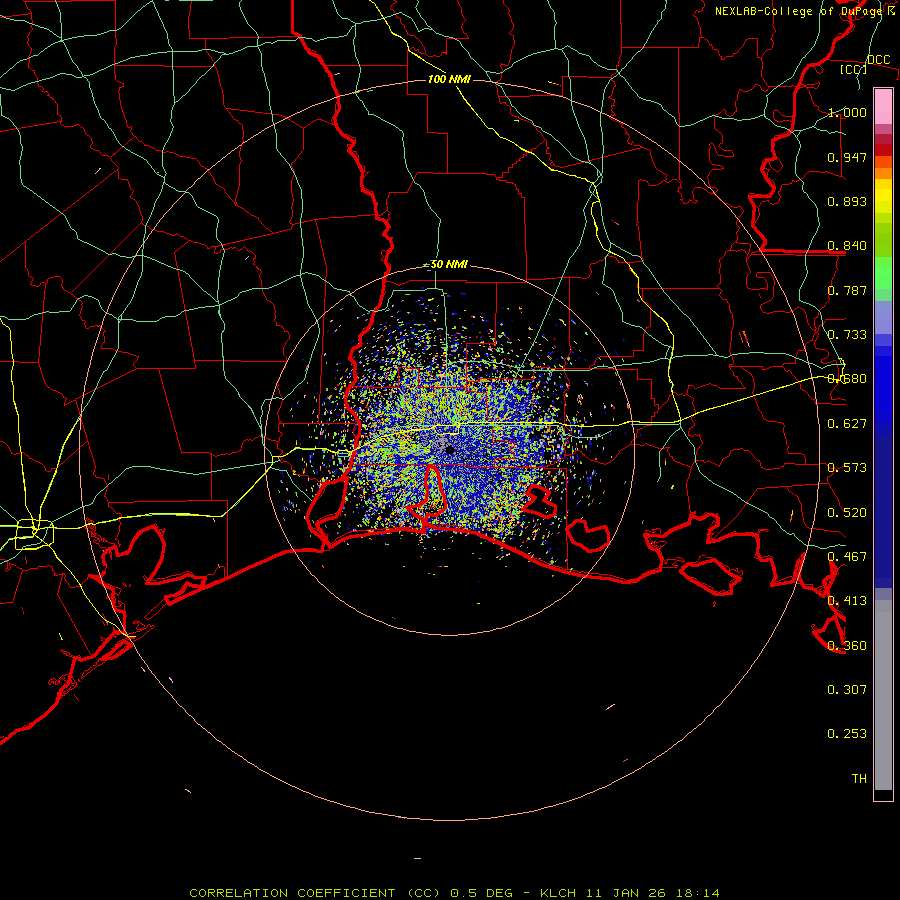Viewport: 900px width, 900px height.
Task: Click the KLCH station ID in the caption
Action: click(558, 893)
